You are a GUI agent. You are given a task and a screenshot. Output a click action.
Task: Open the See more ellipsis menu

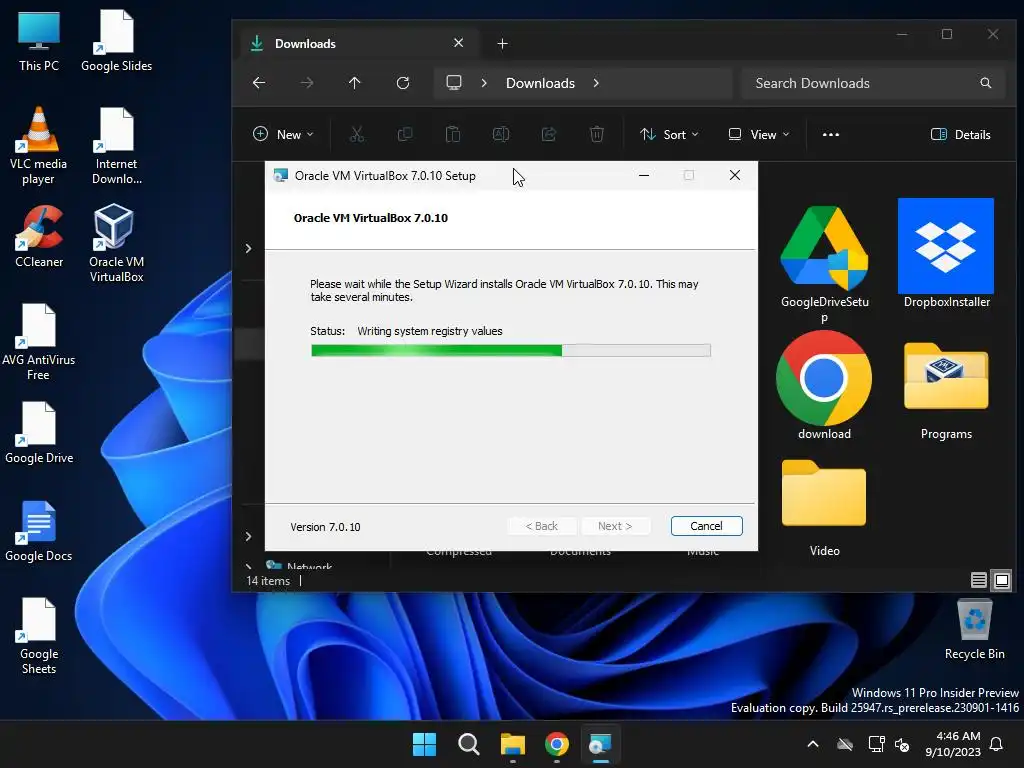point(831,135)
